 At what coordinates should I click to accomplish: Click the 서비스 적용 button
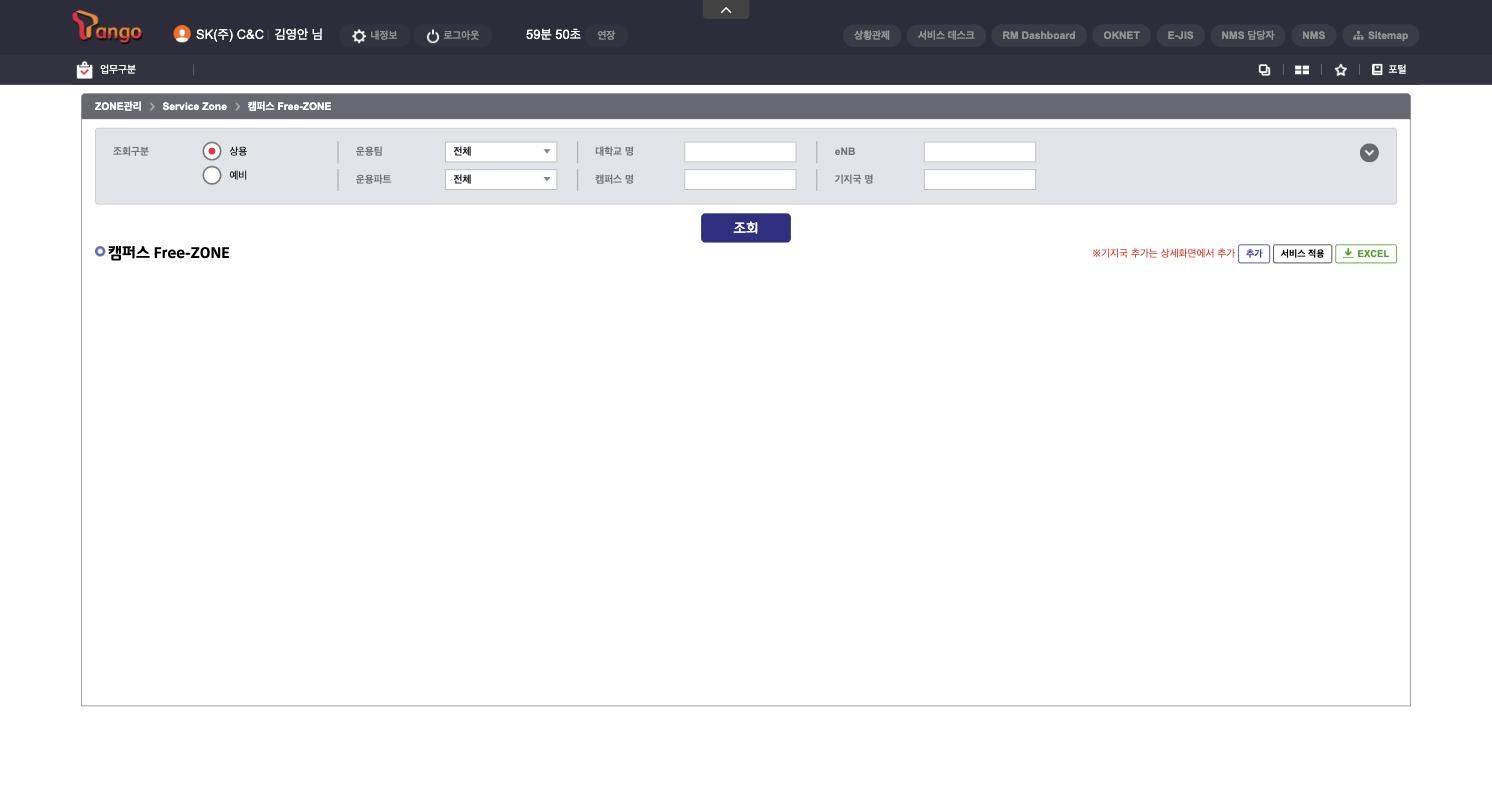point(1302,254)
